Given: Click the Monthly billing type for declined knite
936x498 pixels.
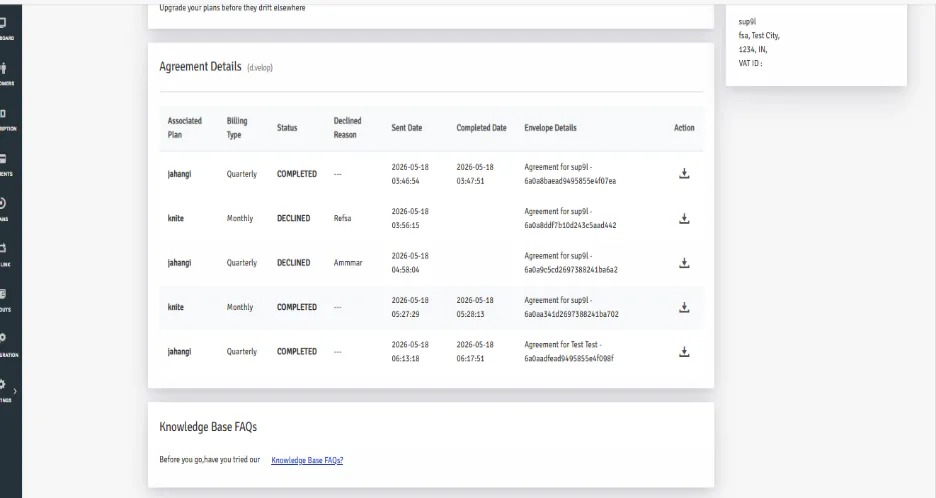Looking at the screenshot, I should pos(240,219).
